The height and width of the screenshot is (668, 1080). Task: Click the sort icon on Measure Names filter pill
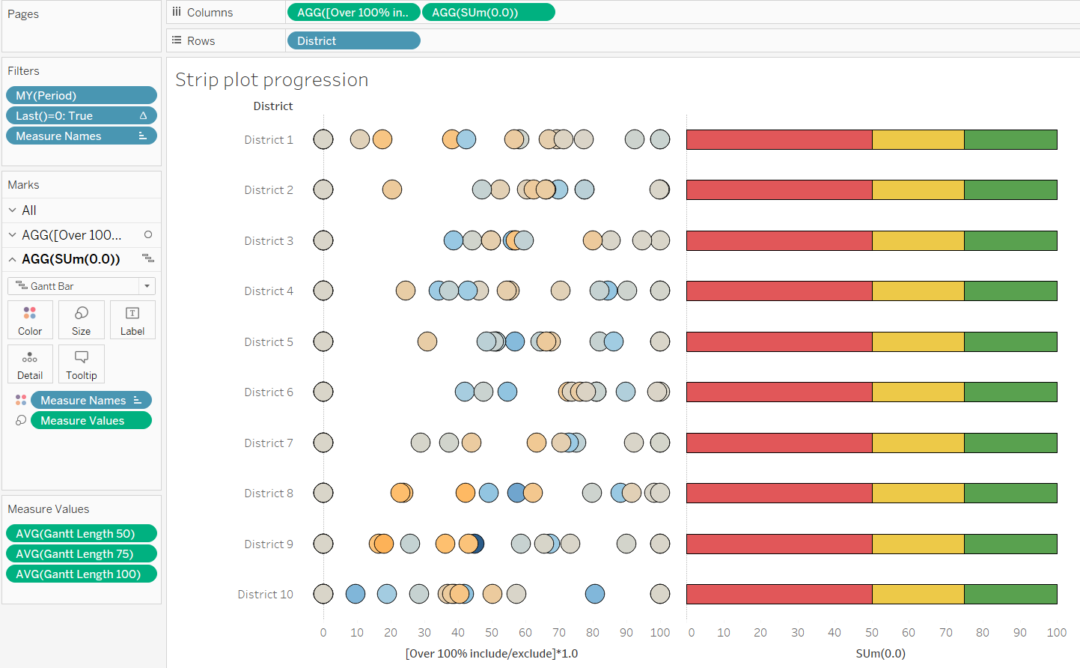pyautogui.click(x=143, y=135)
